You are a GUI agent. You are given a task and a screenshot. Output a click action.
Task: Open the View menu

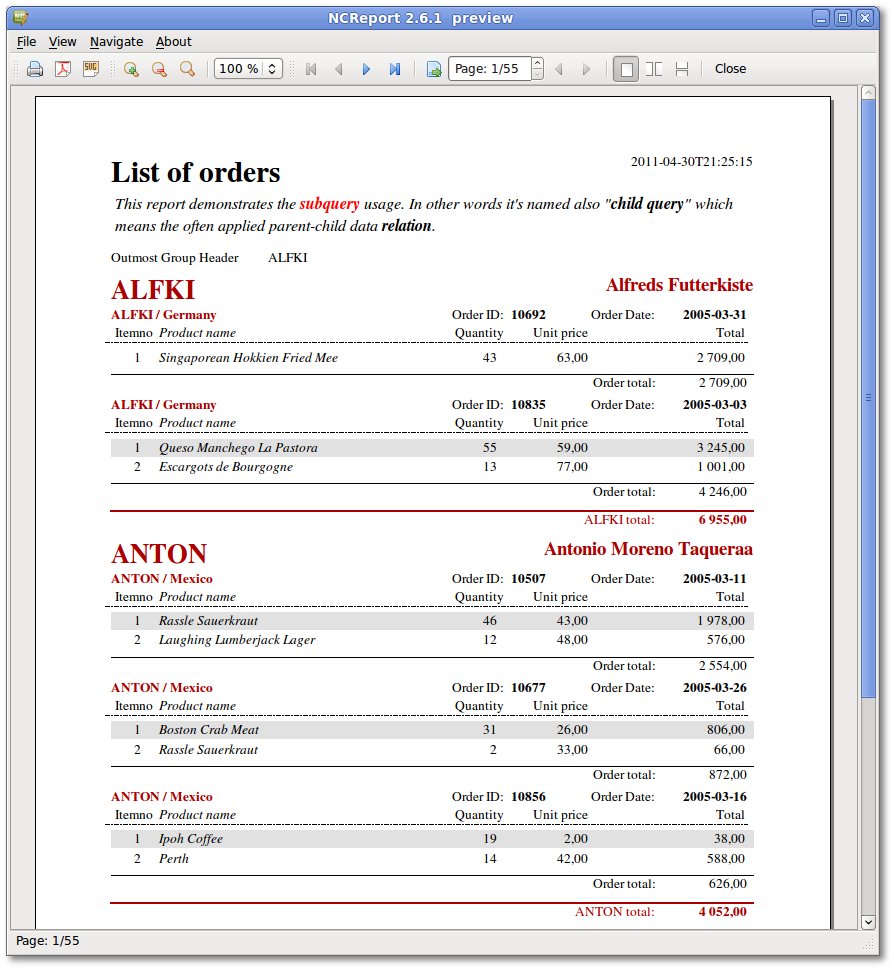click(62, 41)
